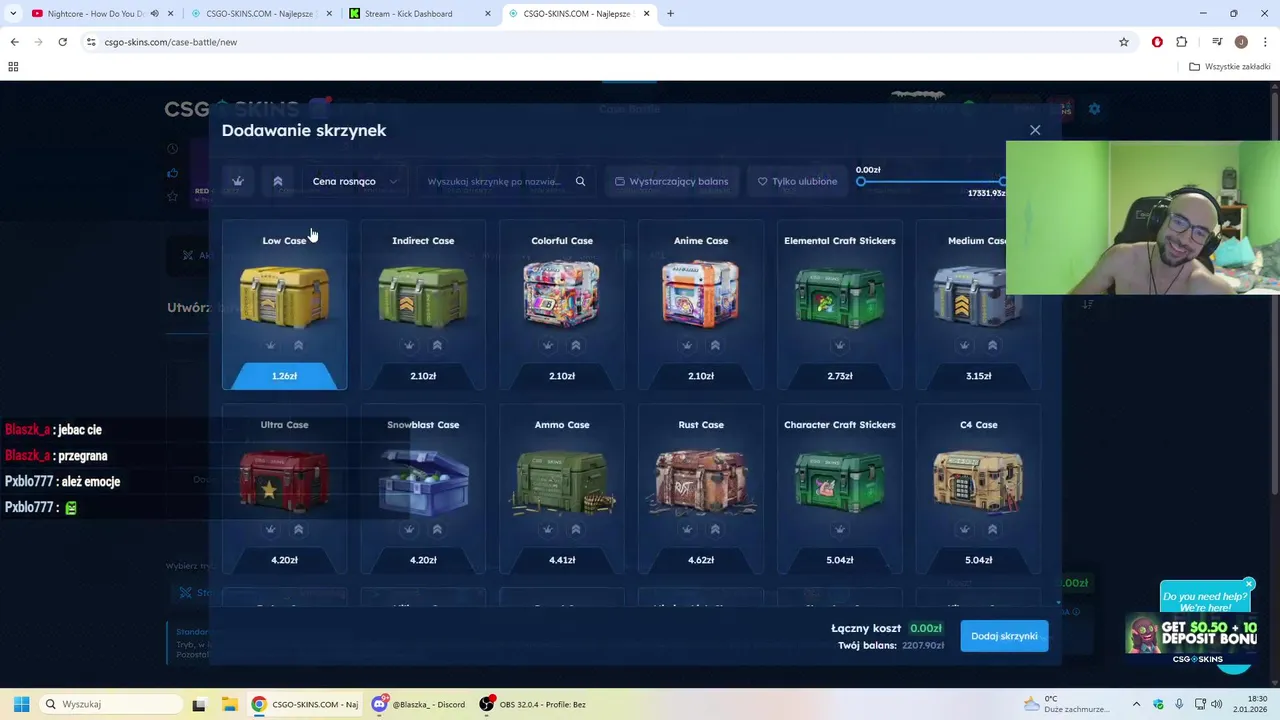Viewport: 1280px width, 720px height.
Task: Click the minimum price slider handle at 0.00zł
Action: 861,182
